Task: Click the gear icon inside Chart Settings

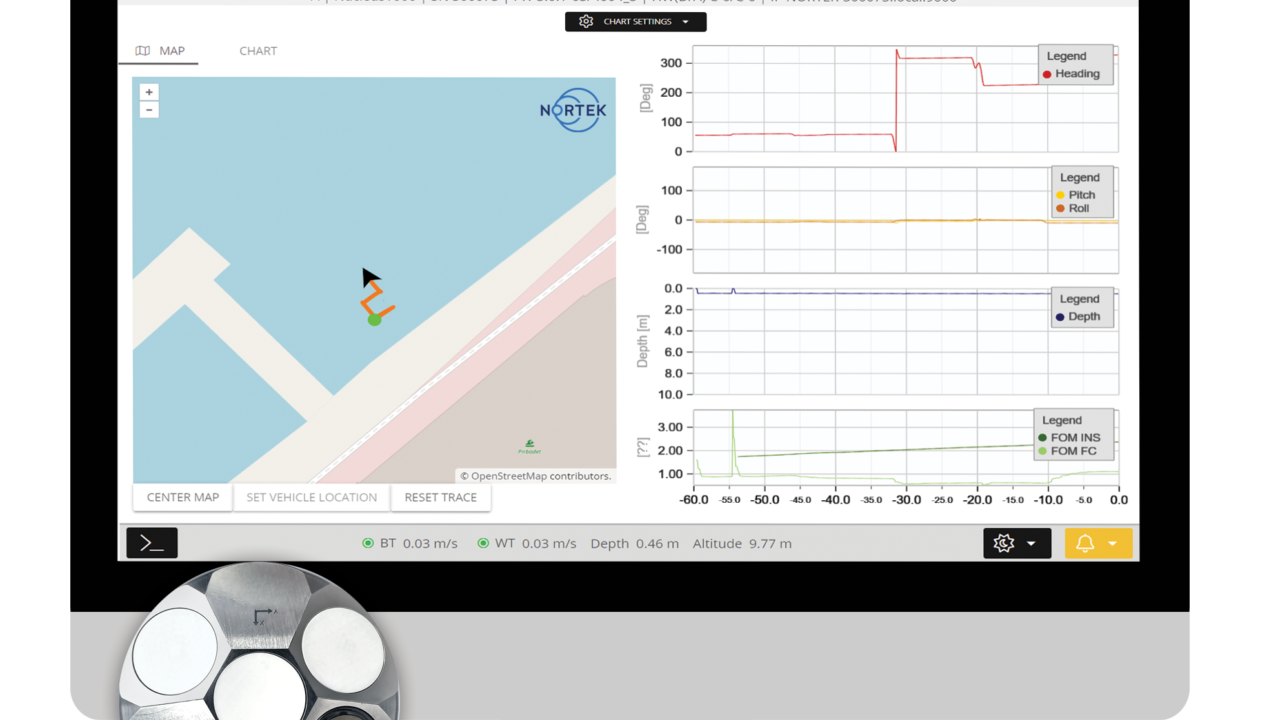Action: (x=586, y=20)
